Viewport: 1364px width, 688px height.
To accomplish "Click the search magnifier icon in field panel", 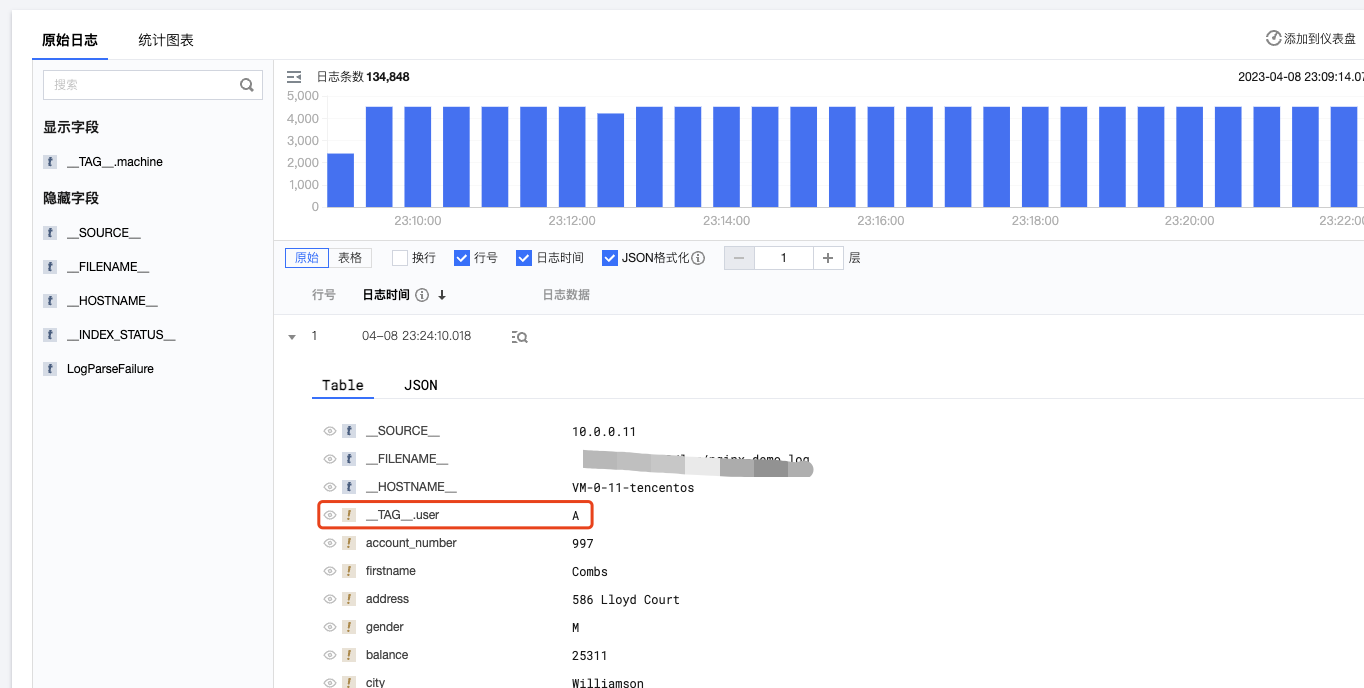I will (x=247, y=85).
